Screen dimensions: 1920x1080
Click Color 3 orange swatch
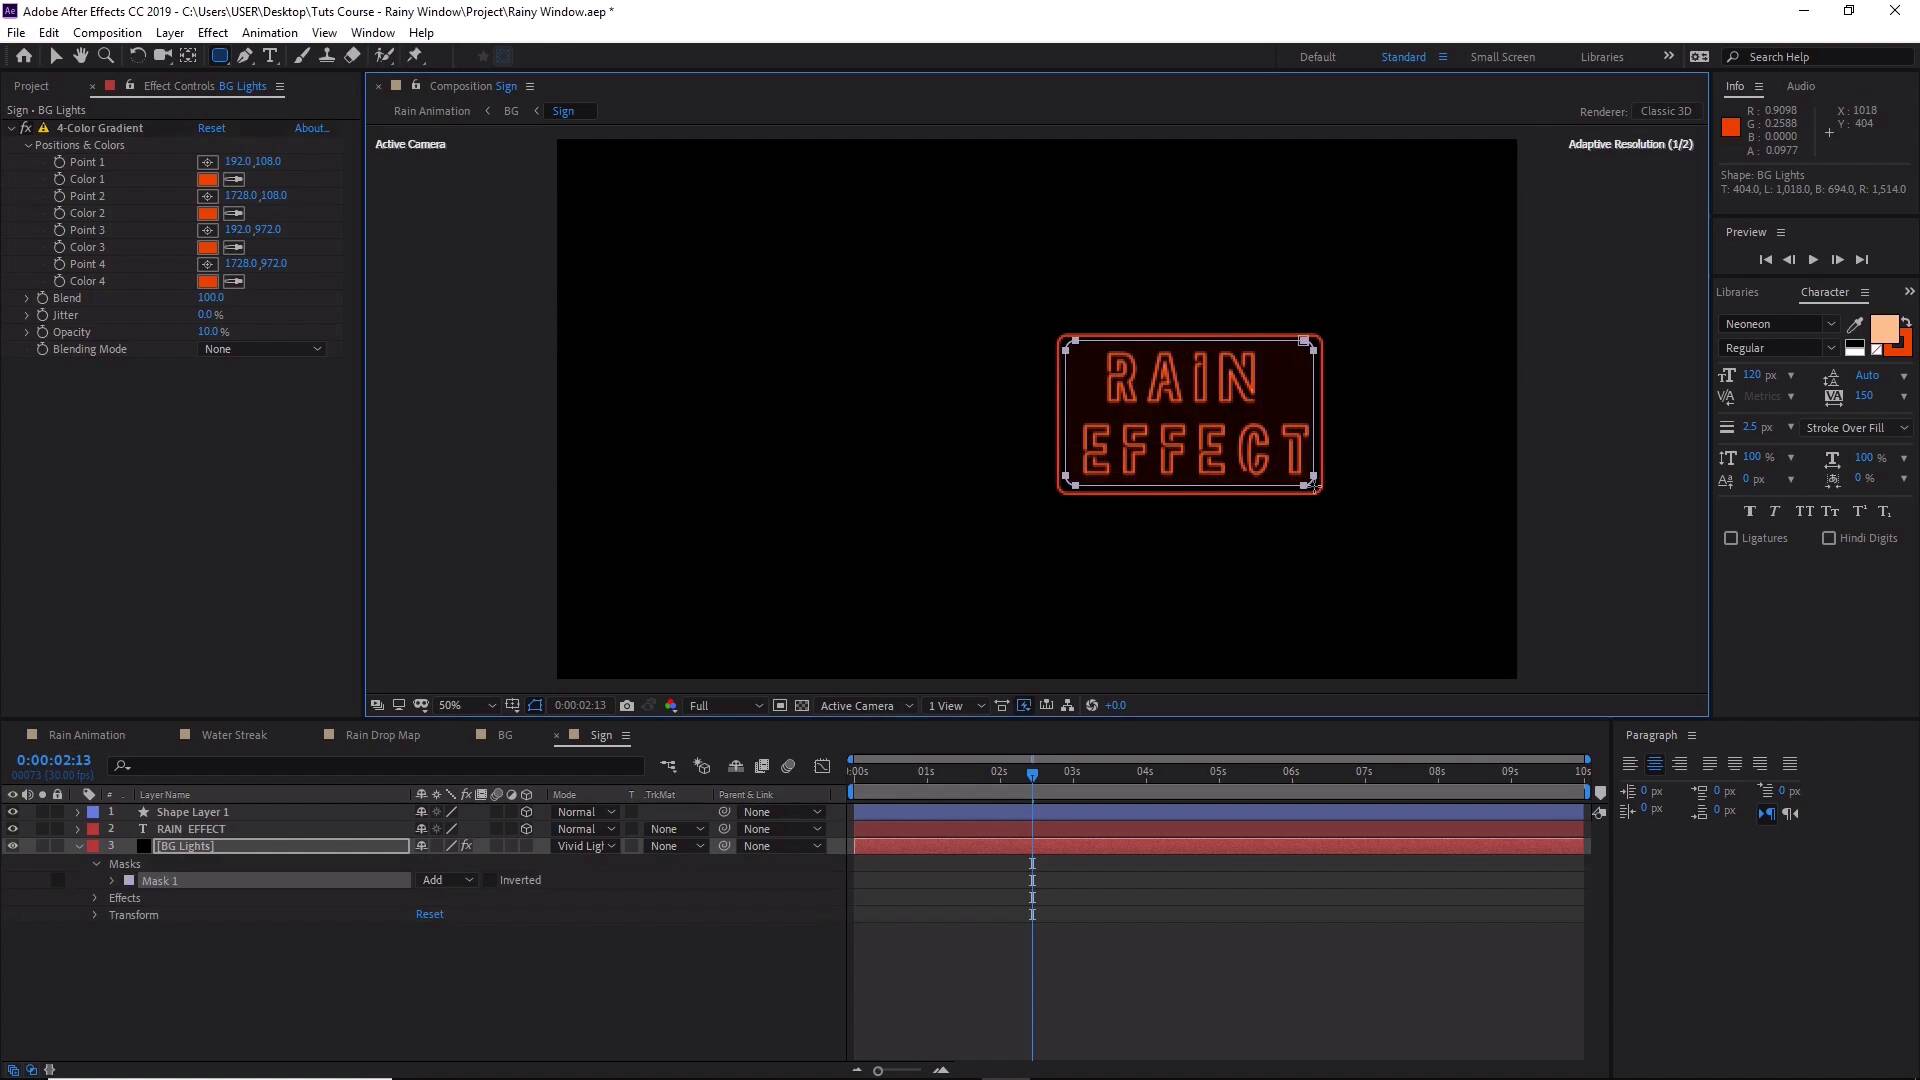(208, 248)
